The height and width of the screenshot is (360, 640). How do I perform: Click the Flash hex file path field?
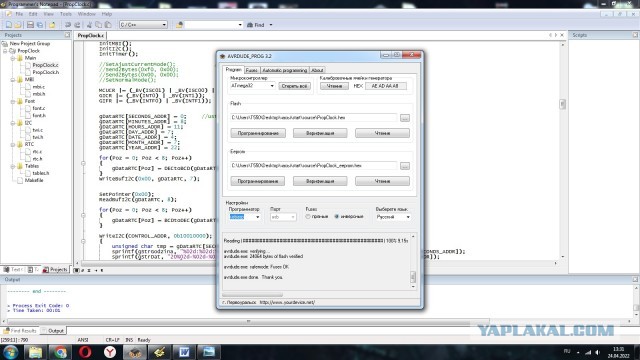(x=313, y=118)
